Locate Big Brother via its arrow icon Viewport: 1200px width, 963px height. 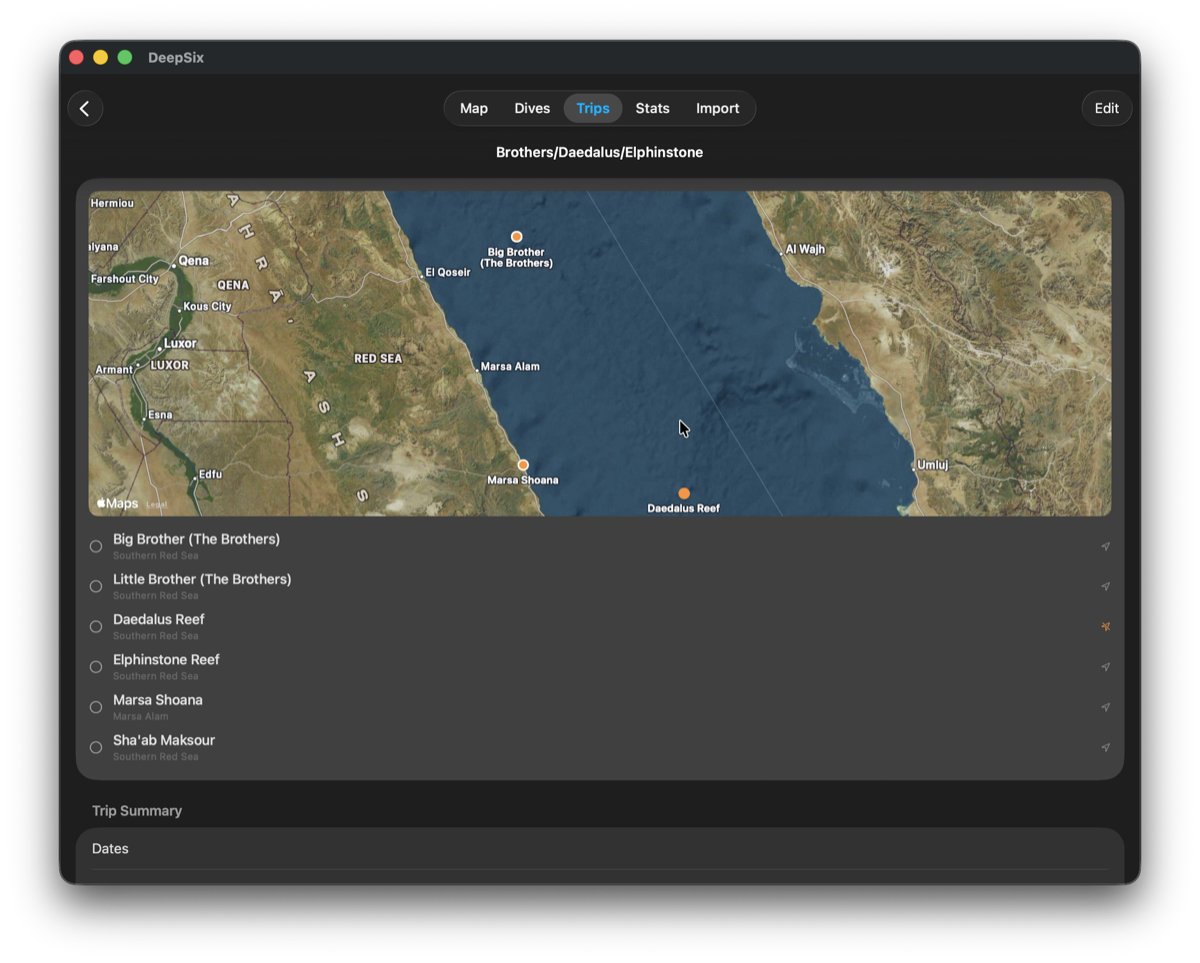point(1105,547)
